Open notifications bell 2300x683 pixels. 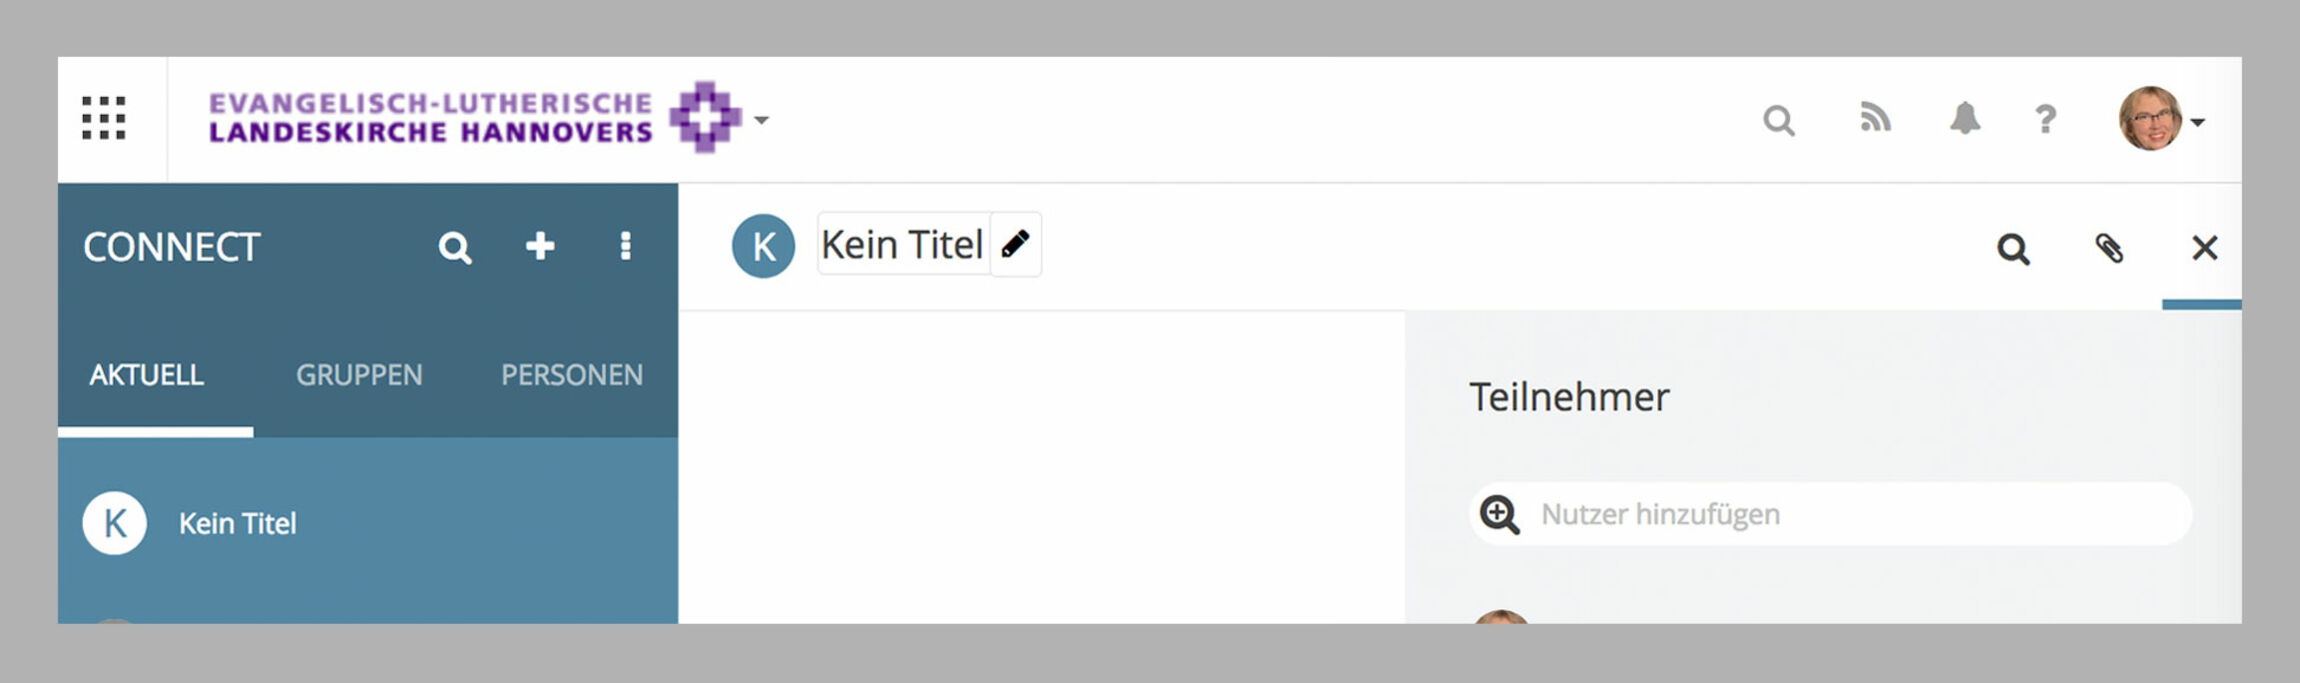(x=1965, y=118)
